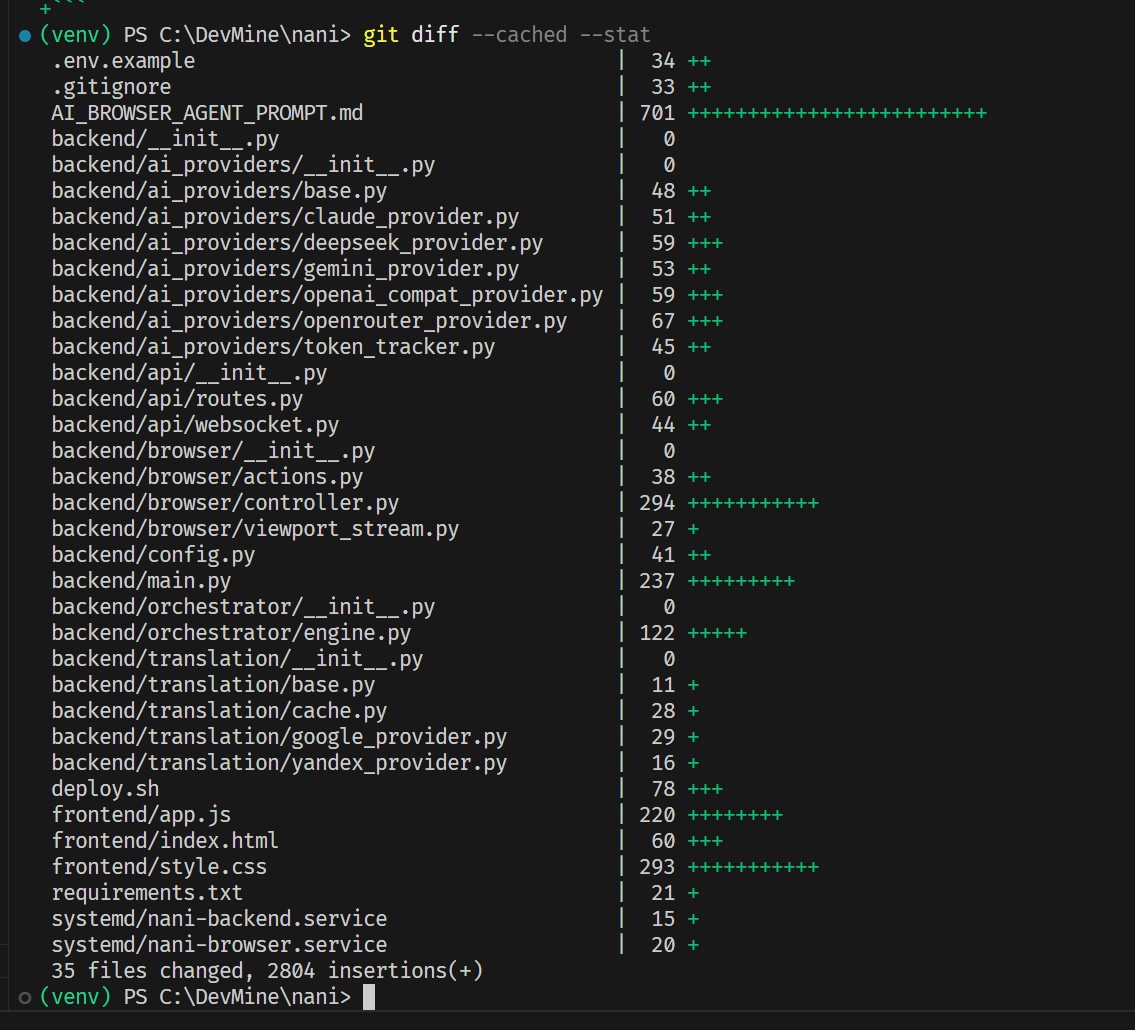The width and height of the screenshot is (1135, 1030).
Task: Open the deploy.sh file link
Action: click(x=105, y=789)
